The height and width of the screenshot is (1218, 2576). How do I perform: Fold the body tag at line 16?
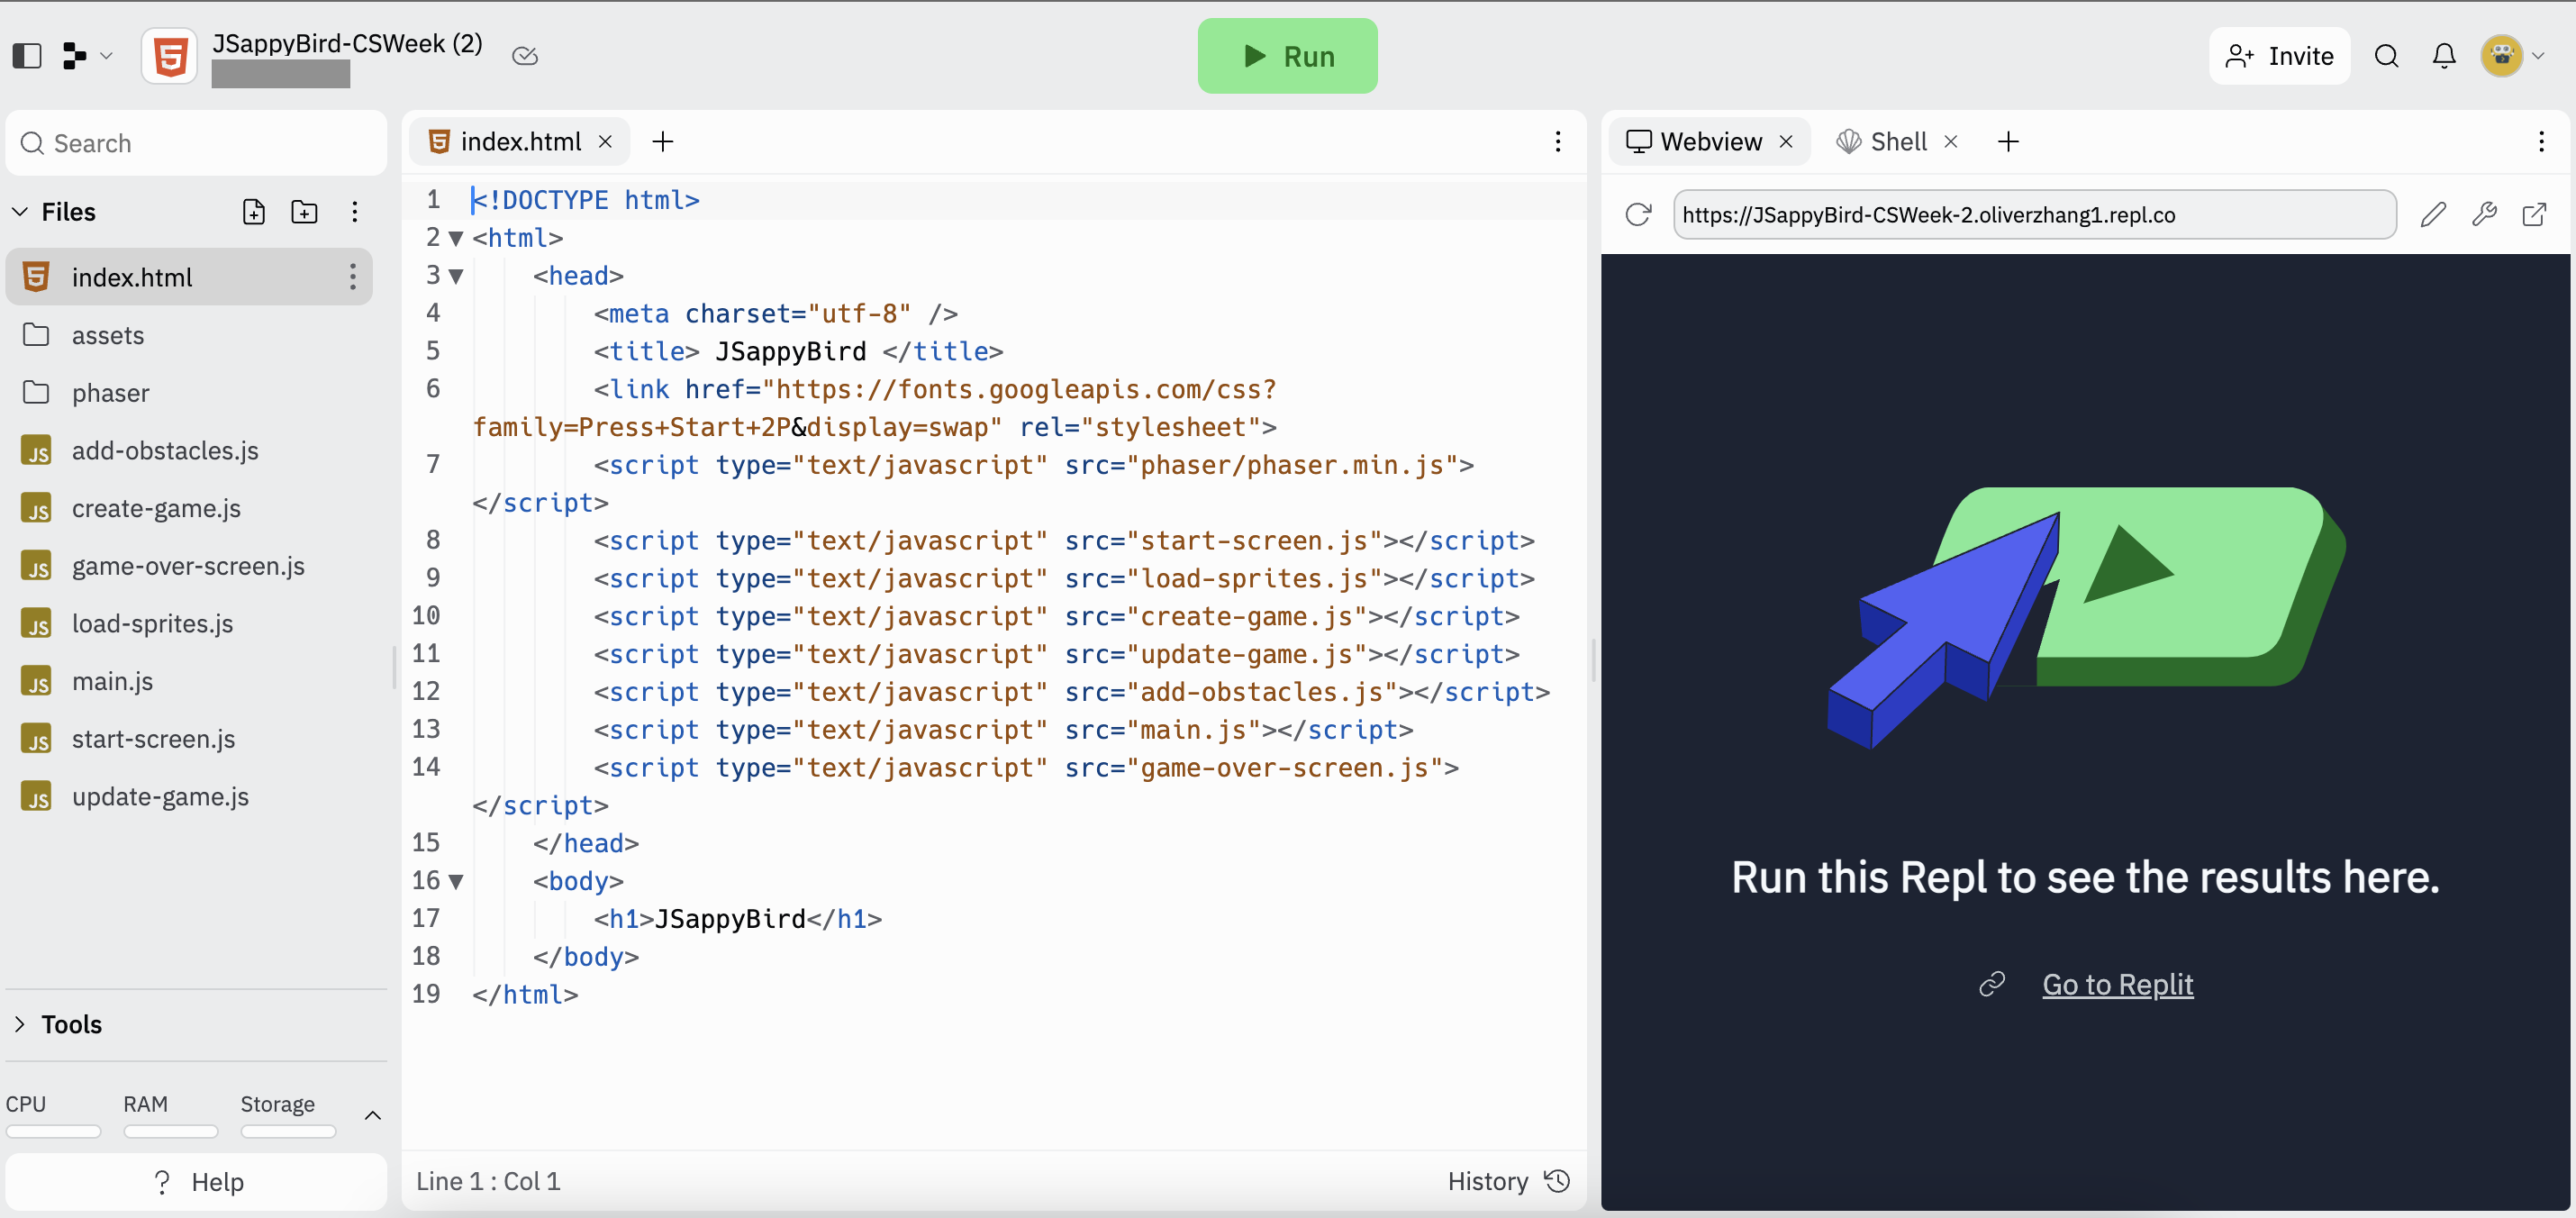coord(456,881)
